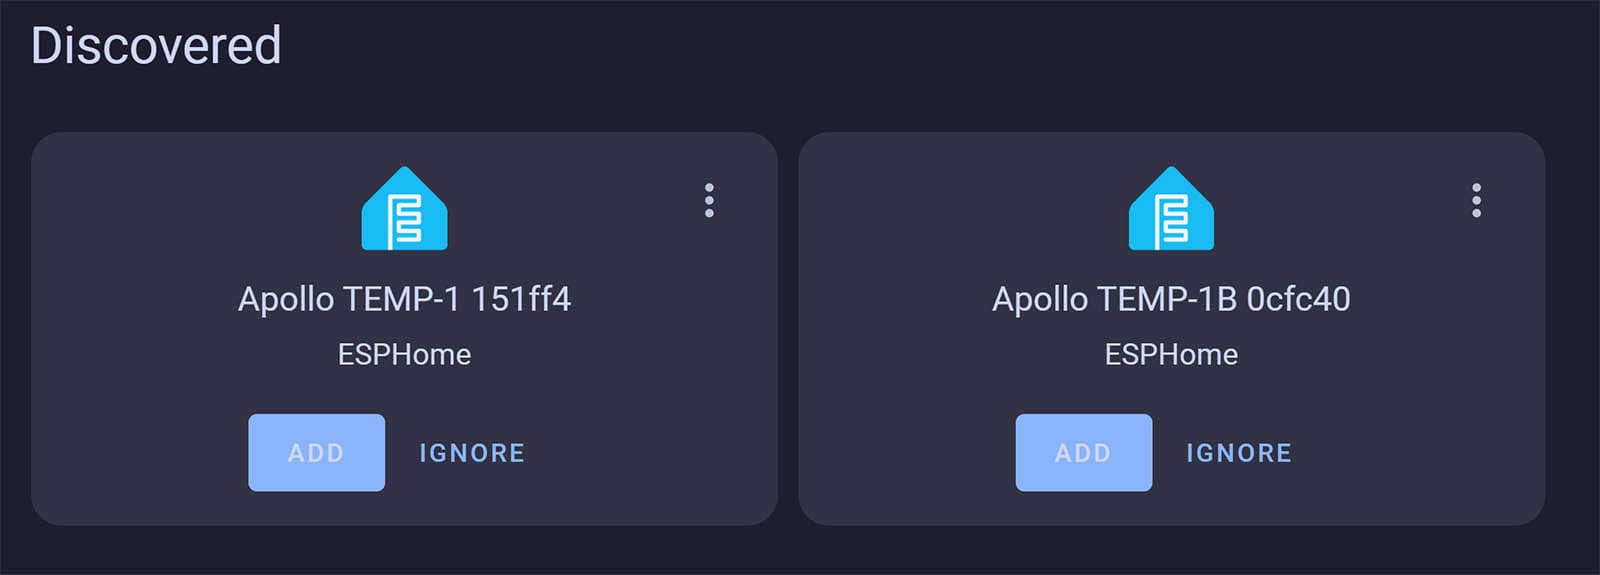This screenshot has width=1600, height=575.
Task: Ignore the Apollo TEMP-1 151ff4 discovery
Action: coord(472,453)
